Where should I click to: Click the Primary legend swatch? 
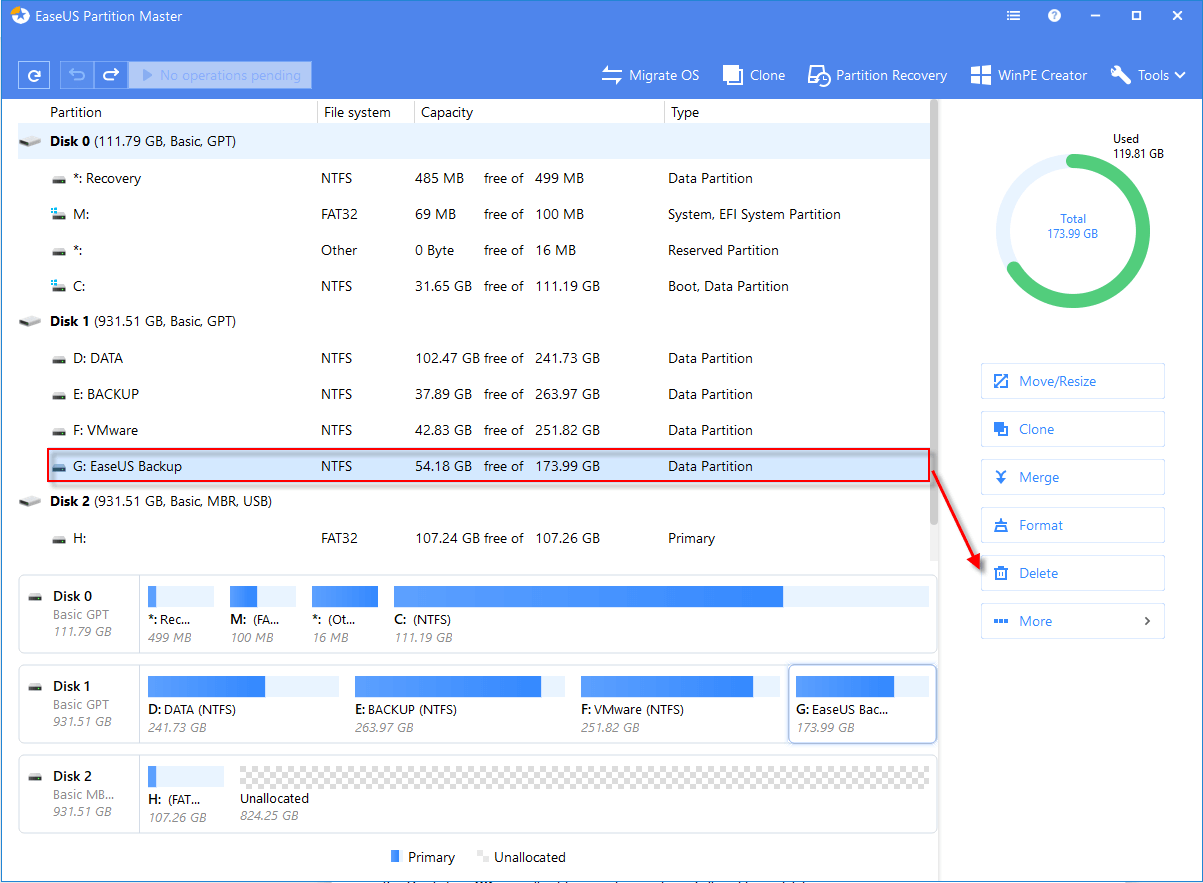click(x=395, y=857)
